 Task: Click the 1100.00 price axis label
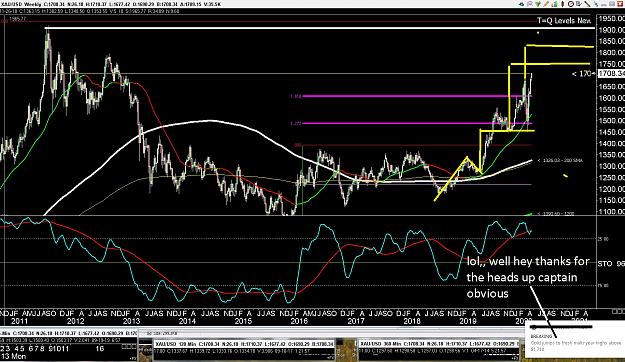point(611,212)
